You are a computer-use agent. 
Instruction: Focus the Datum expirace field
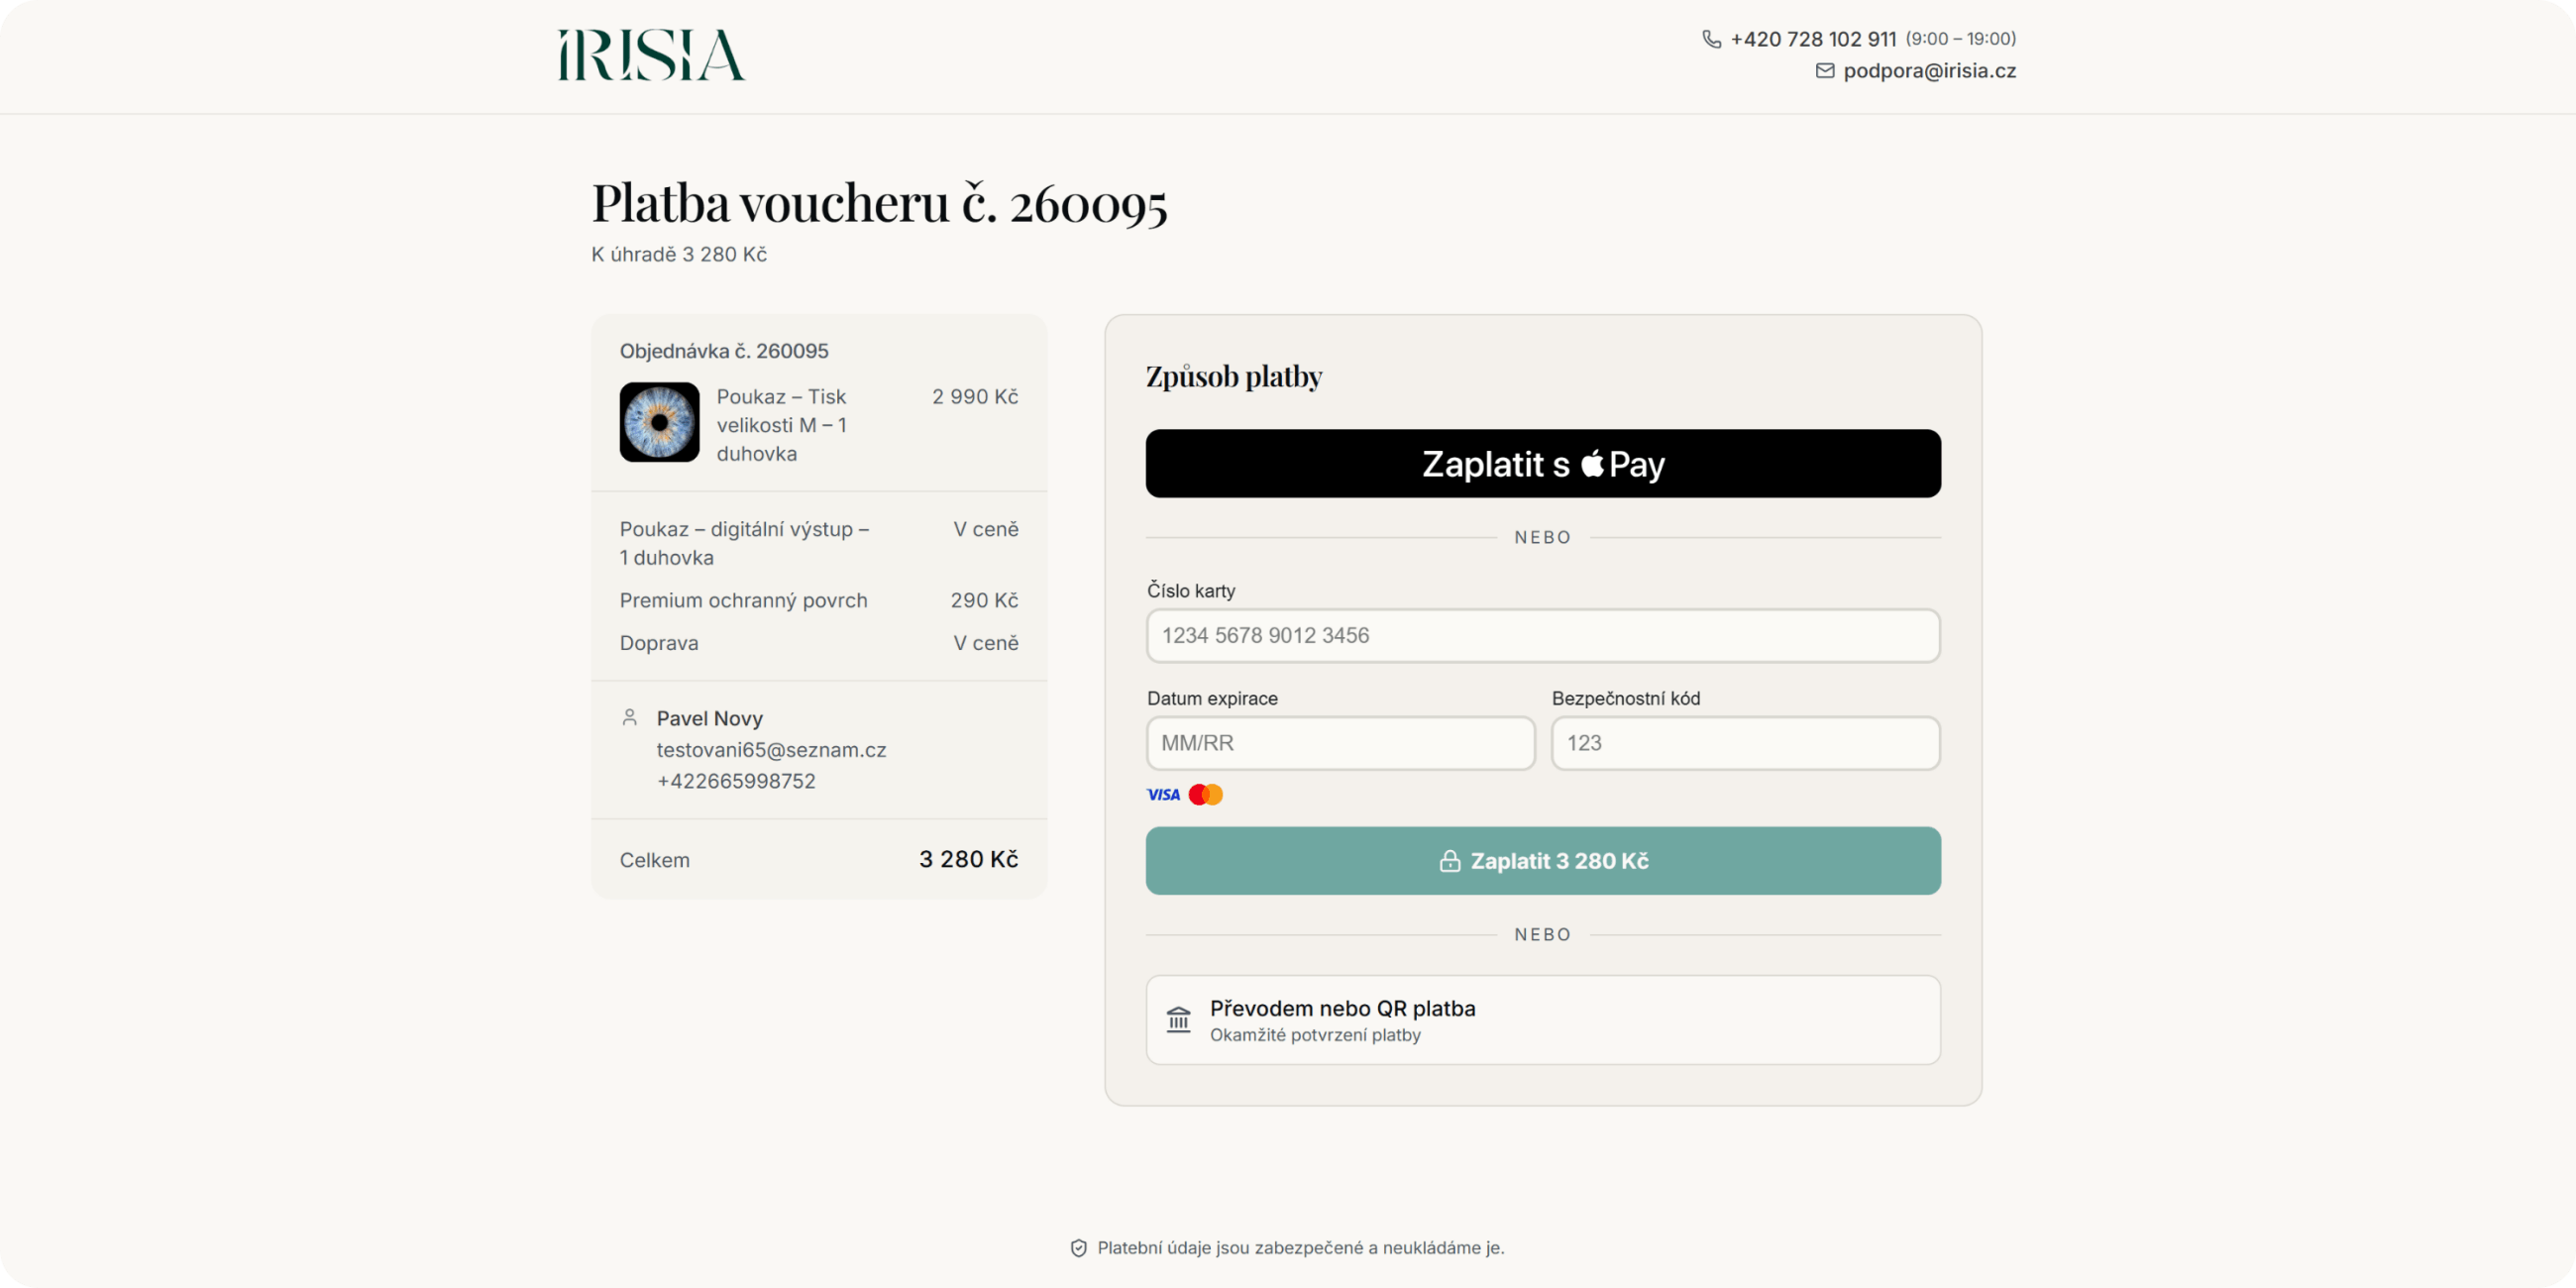tap(1340, 743)
